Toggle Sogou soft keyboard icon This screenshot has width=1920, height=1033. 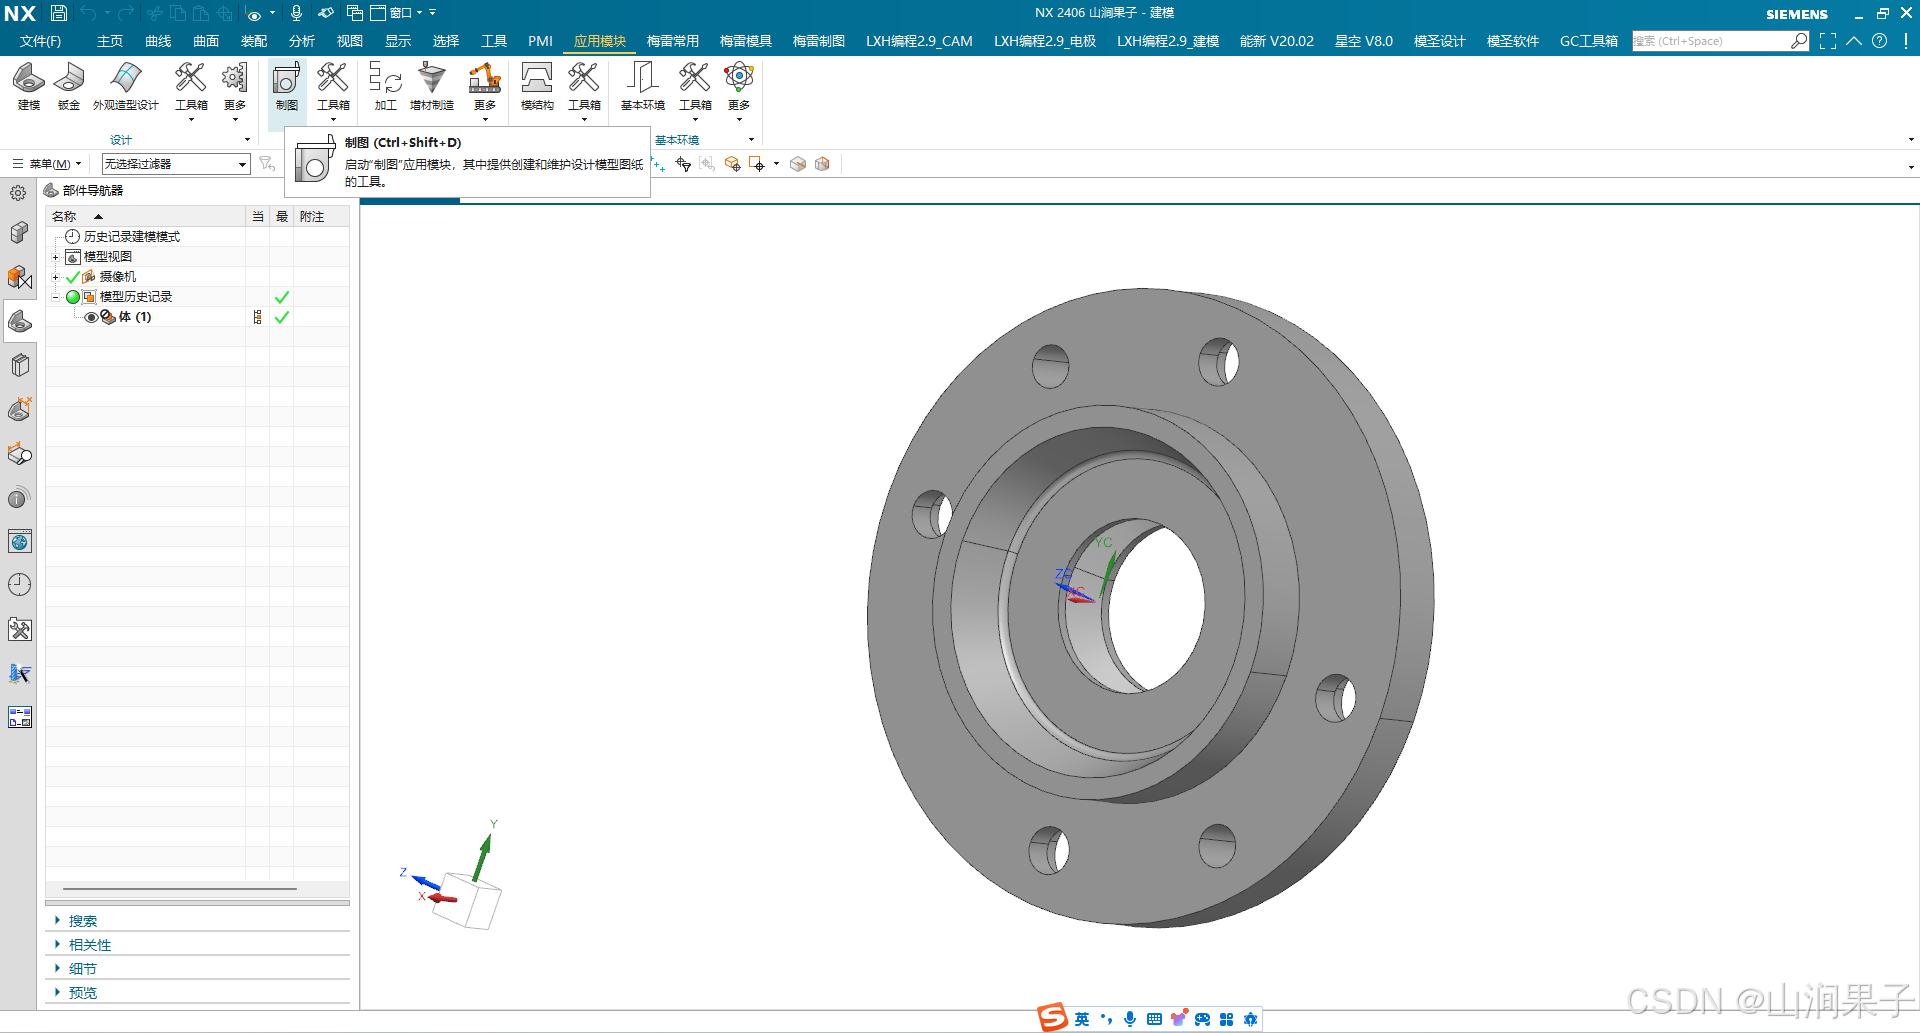(1154, 1019)
